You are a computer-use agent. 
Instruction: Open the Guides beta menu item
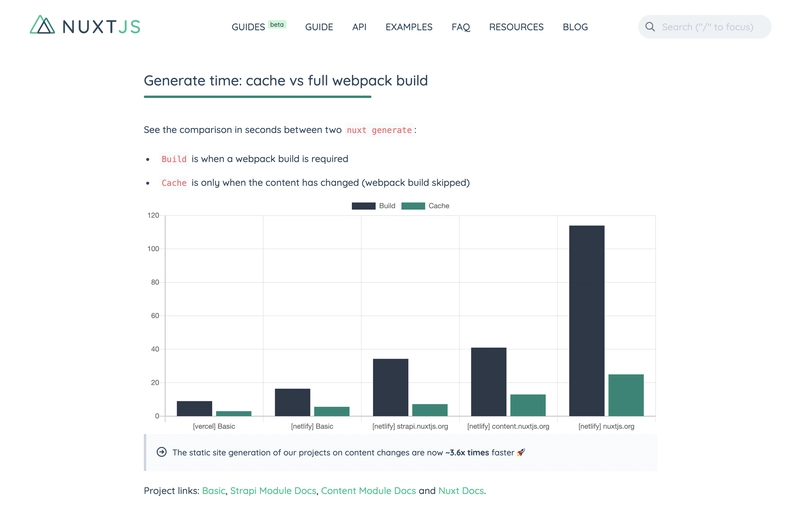point(259,27)
